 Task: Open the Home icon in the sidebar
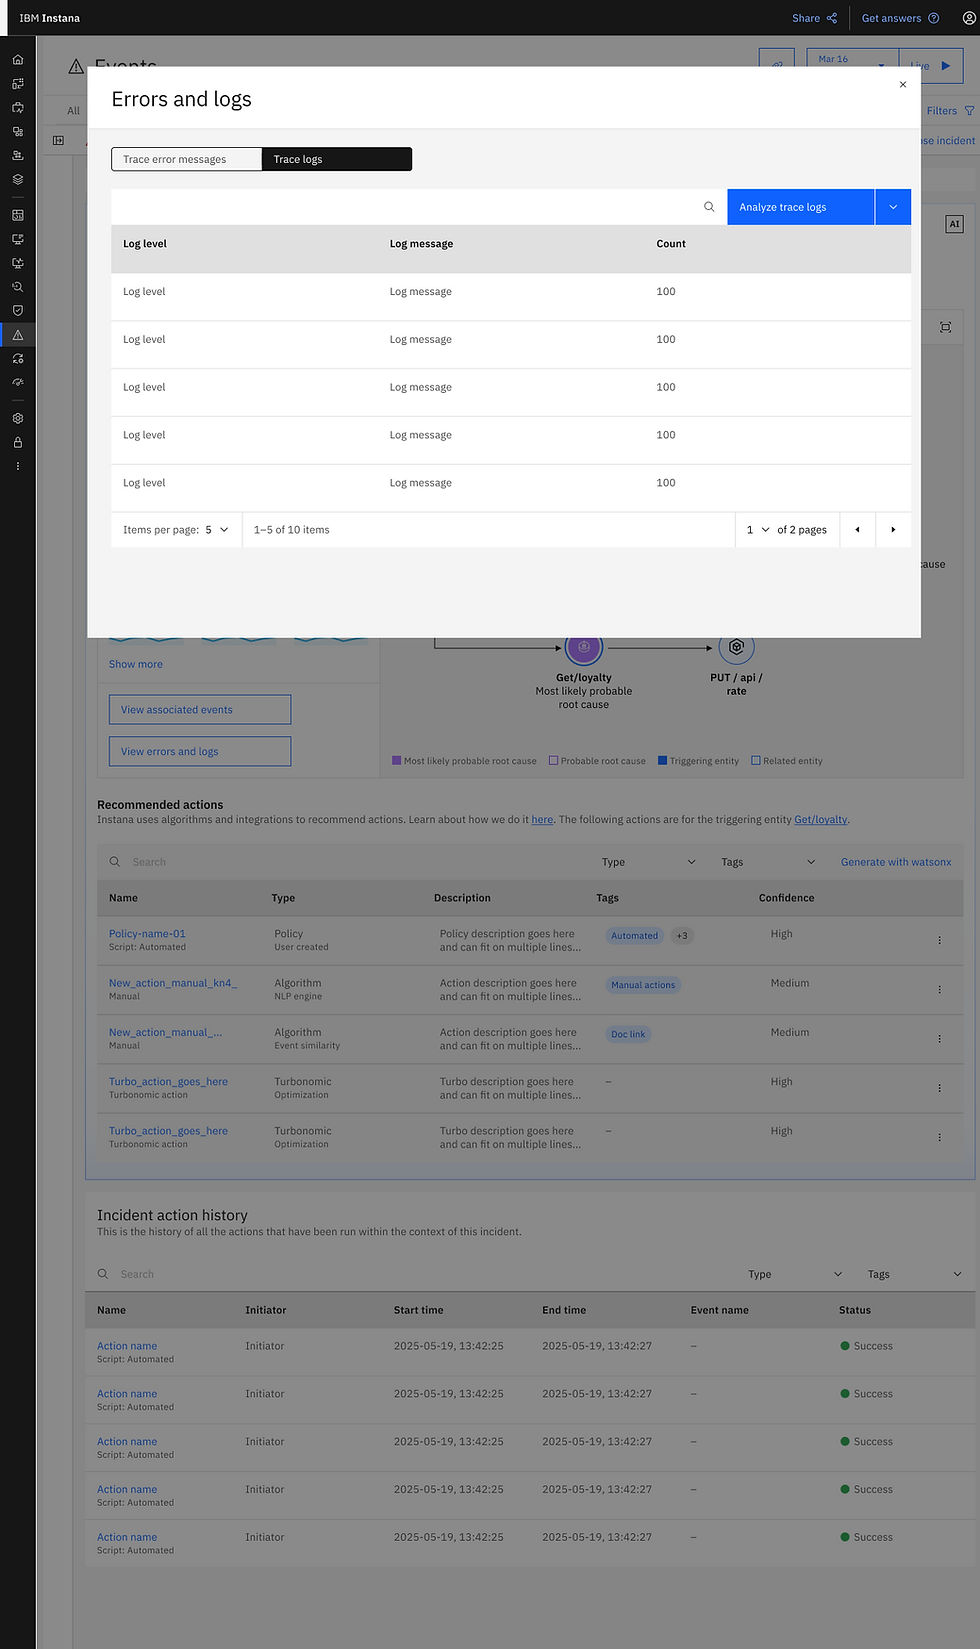click(x=17, y=60)
